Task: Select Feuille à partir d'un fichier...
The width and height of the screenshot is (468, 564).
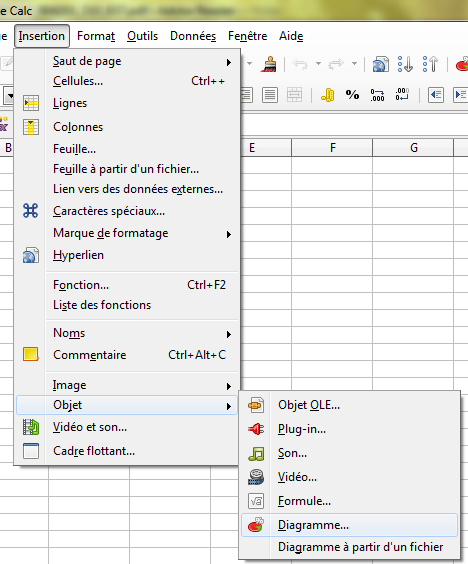Action: tap(127, 169)
